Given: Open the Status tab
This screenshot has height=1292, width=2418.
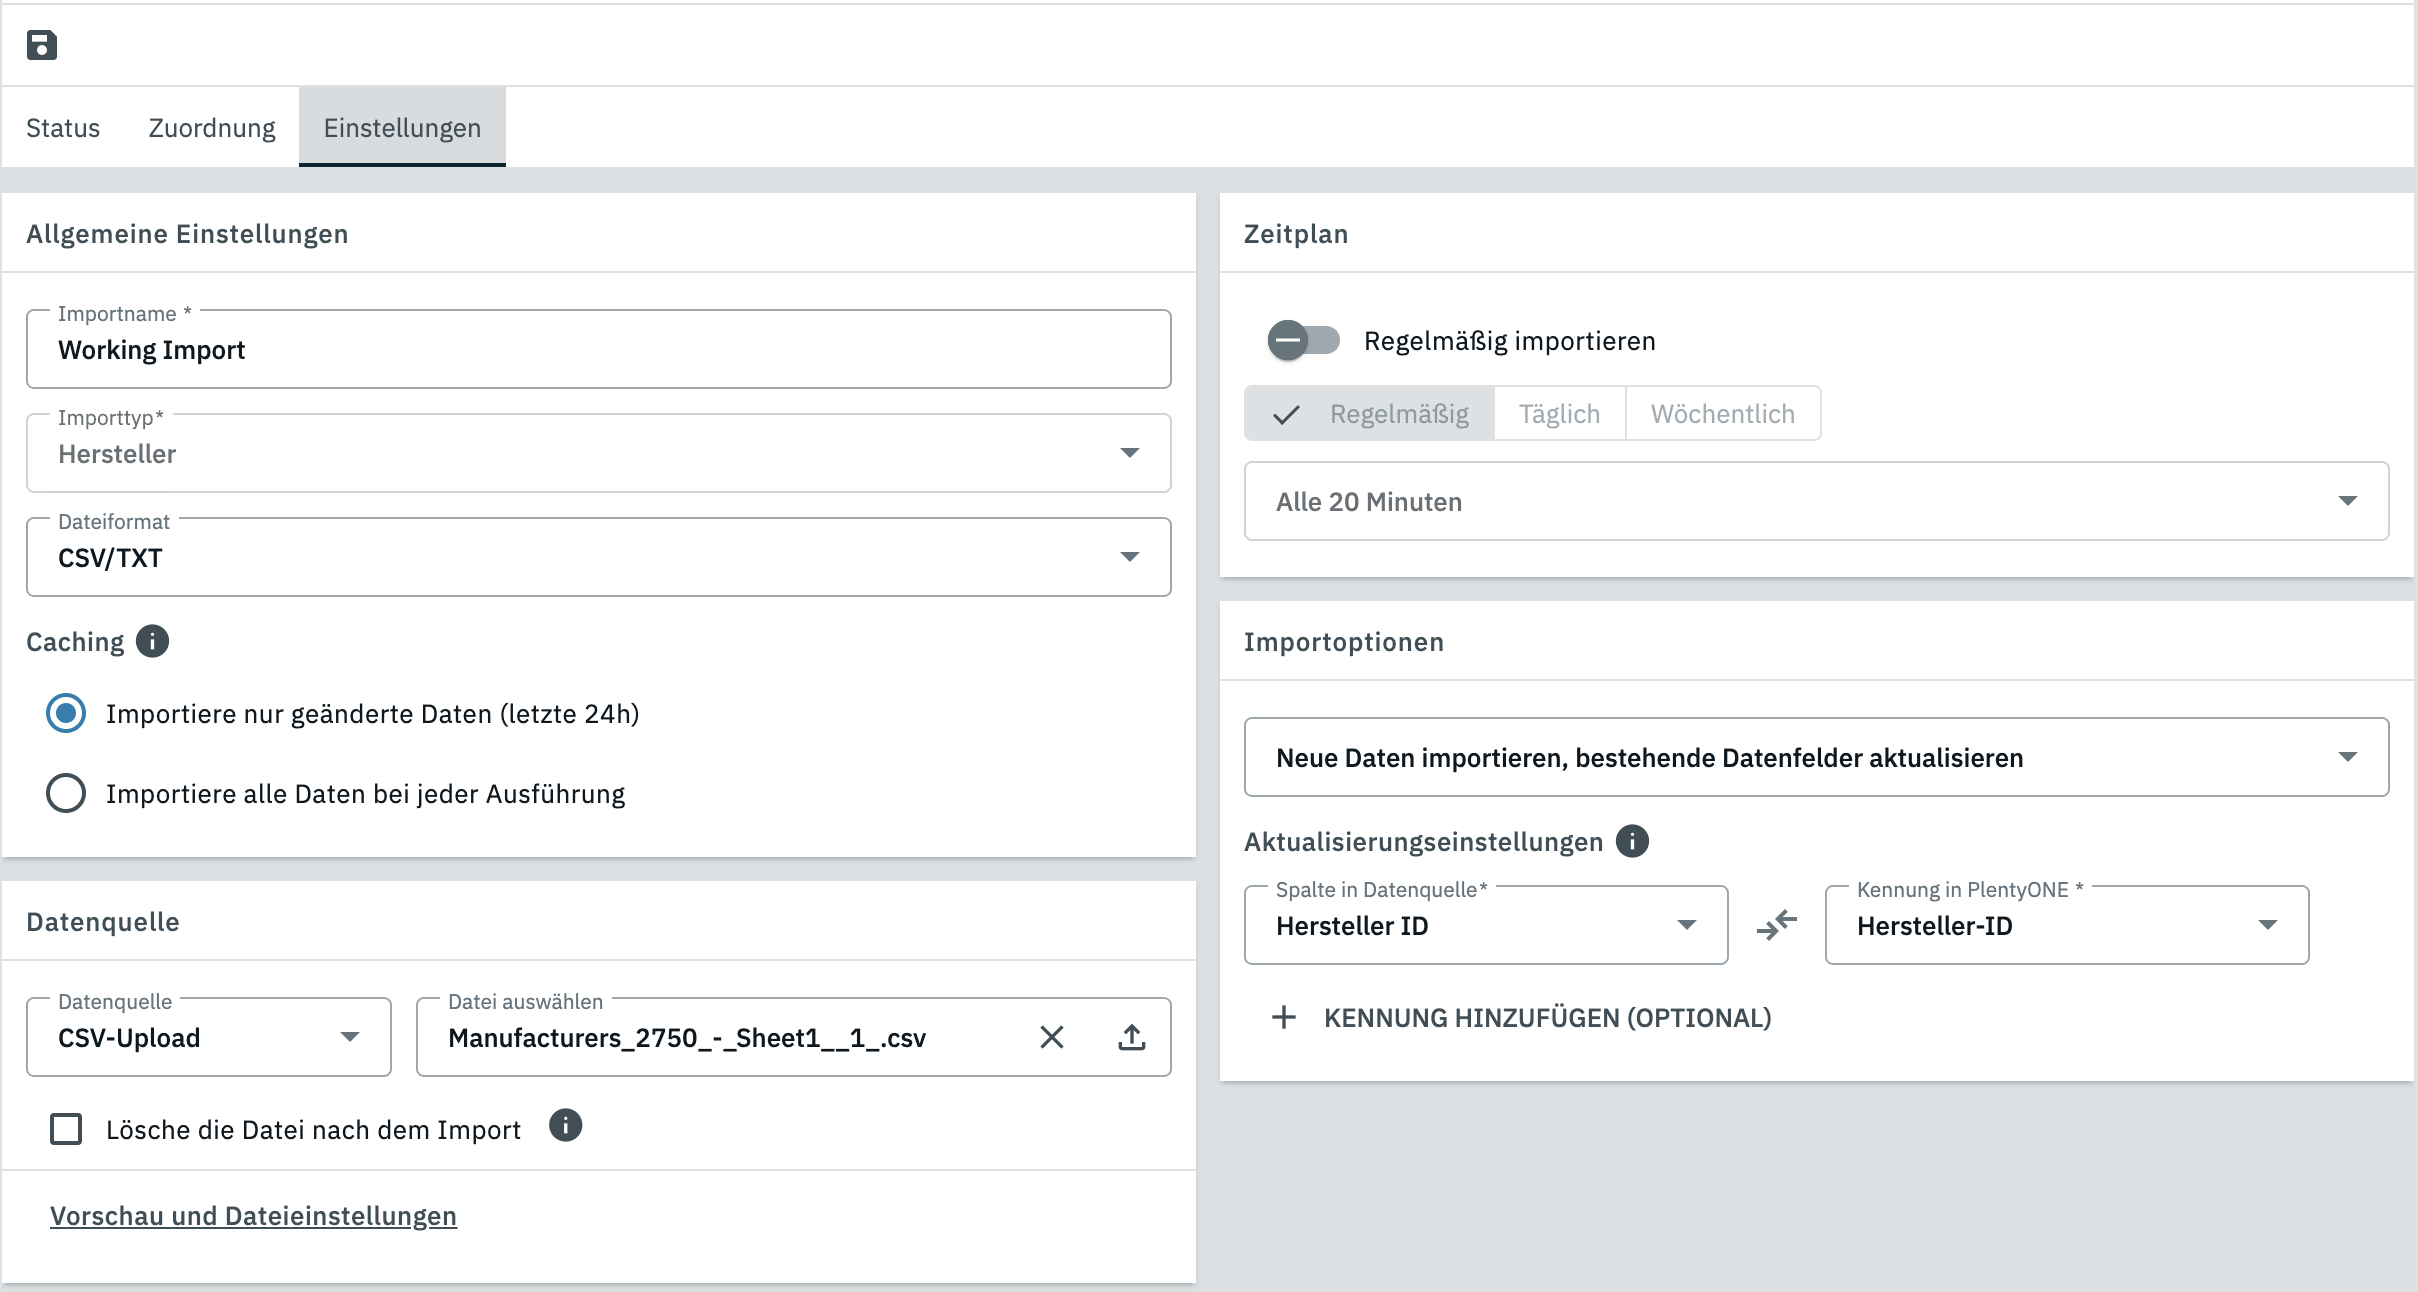Looking at the screenshot, I should [x=63, y=128].
